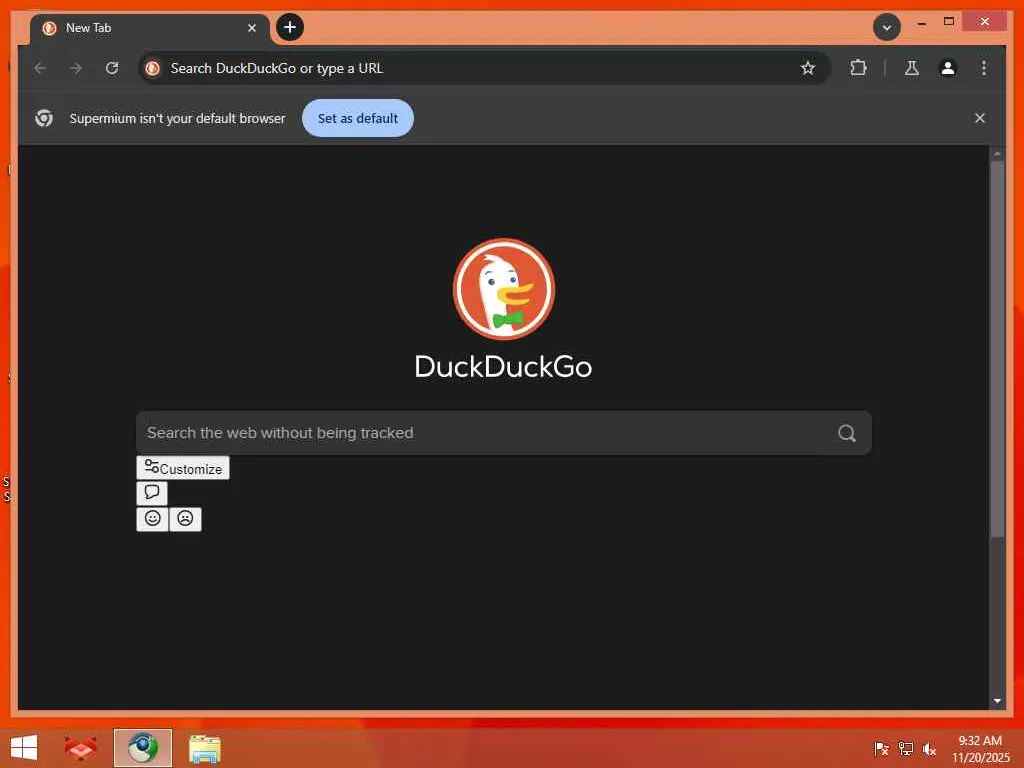Click Set as default button
The image size is (1024, 768).
coord(358,118)
